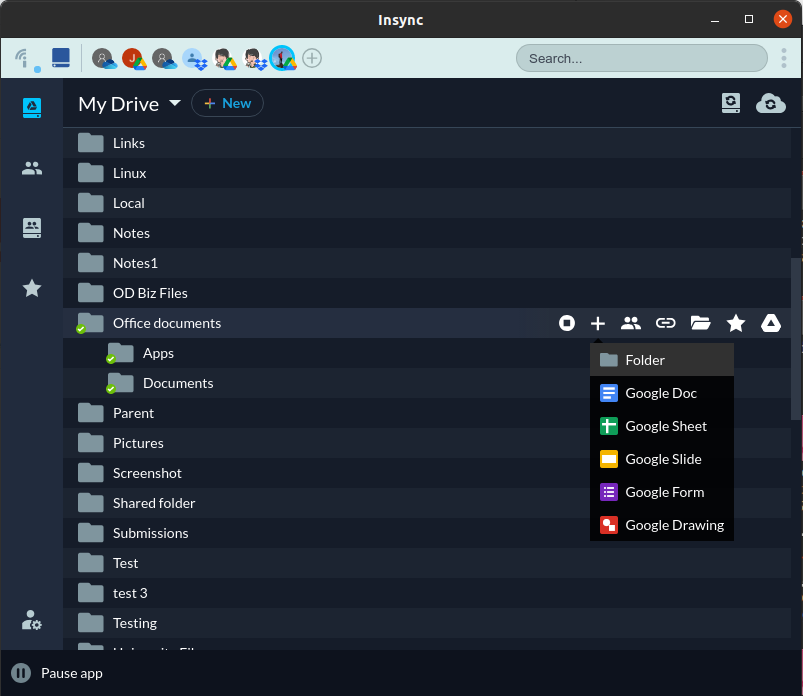
Task: Open Office documents in file manager
Action: coord(700,323)
